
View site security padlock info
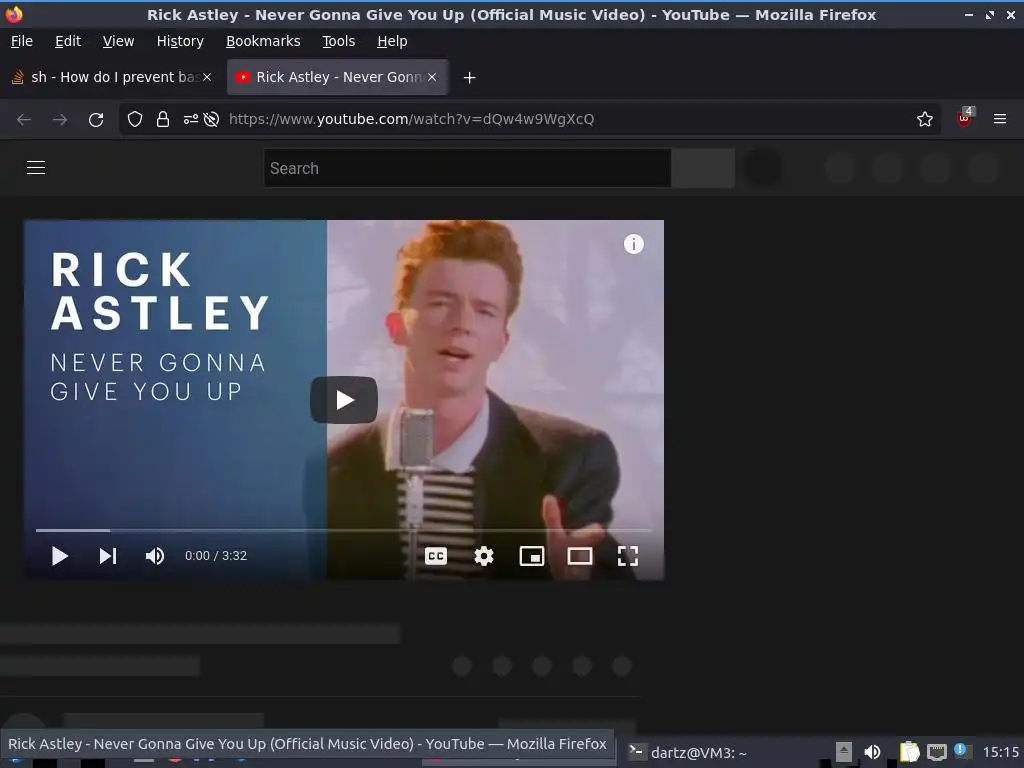163,119
